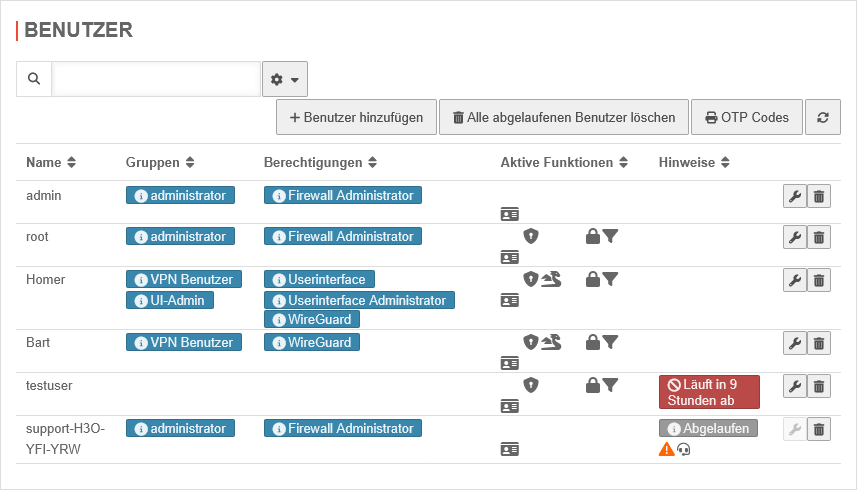Open edit settings for testuser
This screenshot has width=857, height=490.
(794, 386)
